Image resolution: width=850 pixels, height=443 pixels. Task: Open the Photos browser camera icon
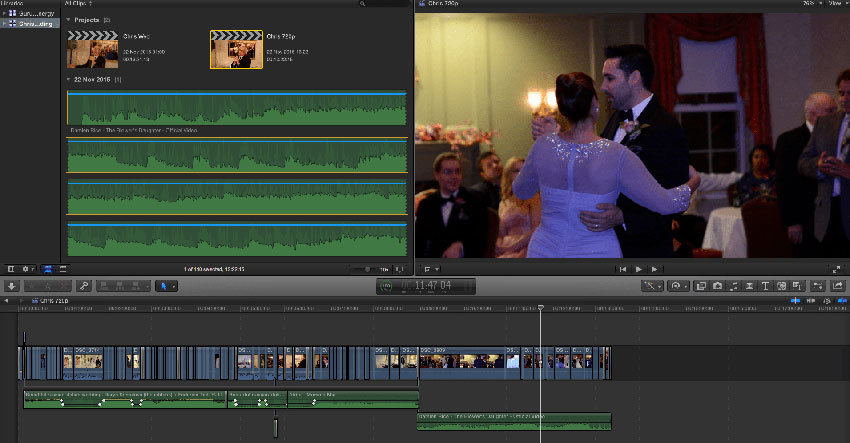[x=717, y=286]
